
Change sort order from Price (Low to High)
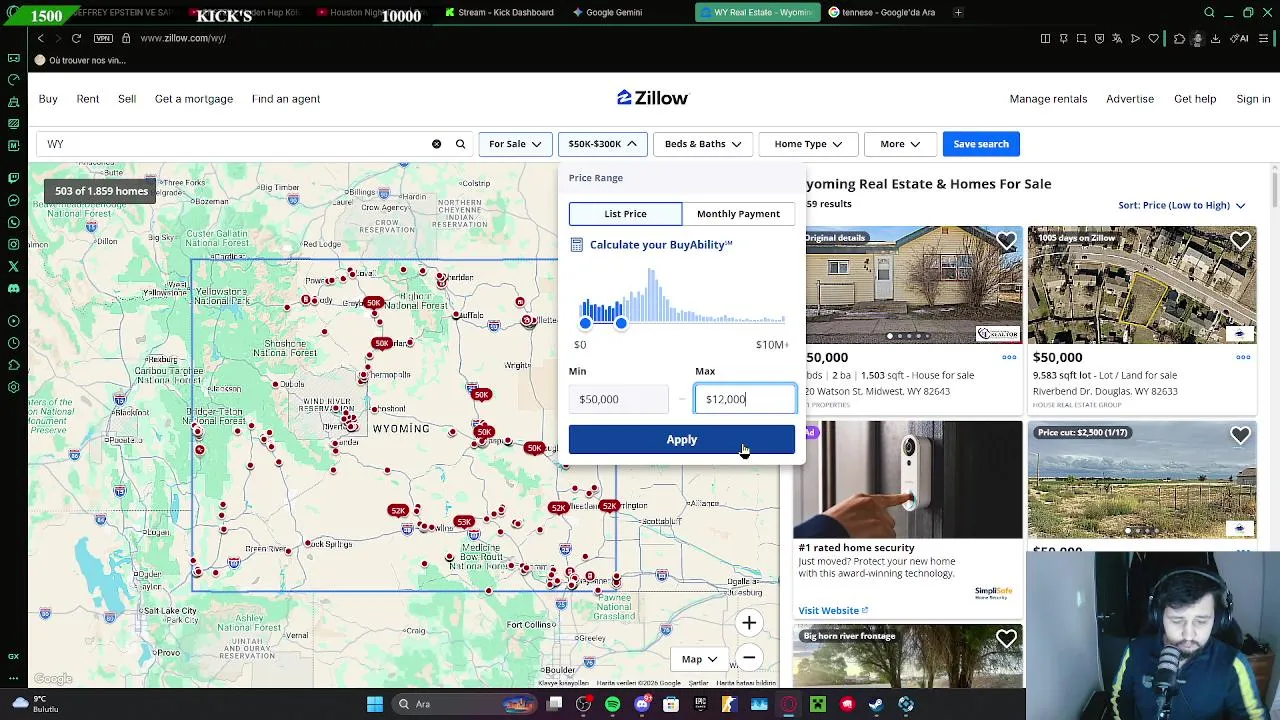(1182, 205)
